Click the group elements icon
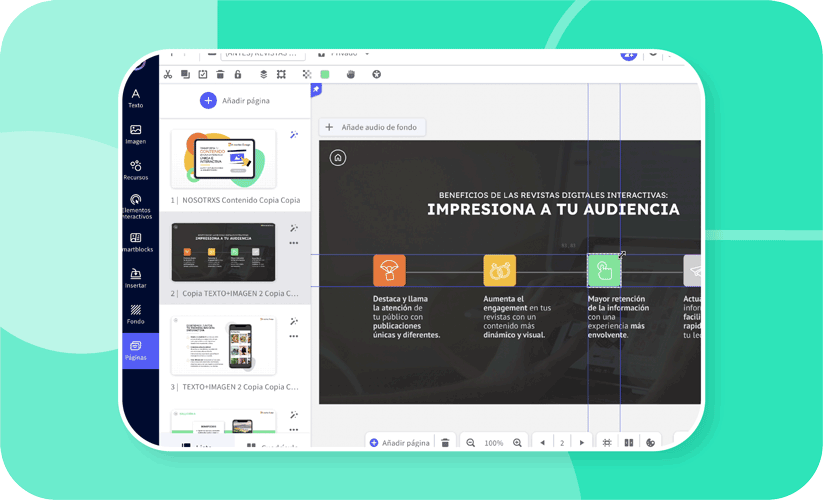Viewport: 823px width, 500px height. point(281,75)
